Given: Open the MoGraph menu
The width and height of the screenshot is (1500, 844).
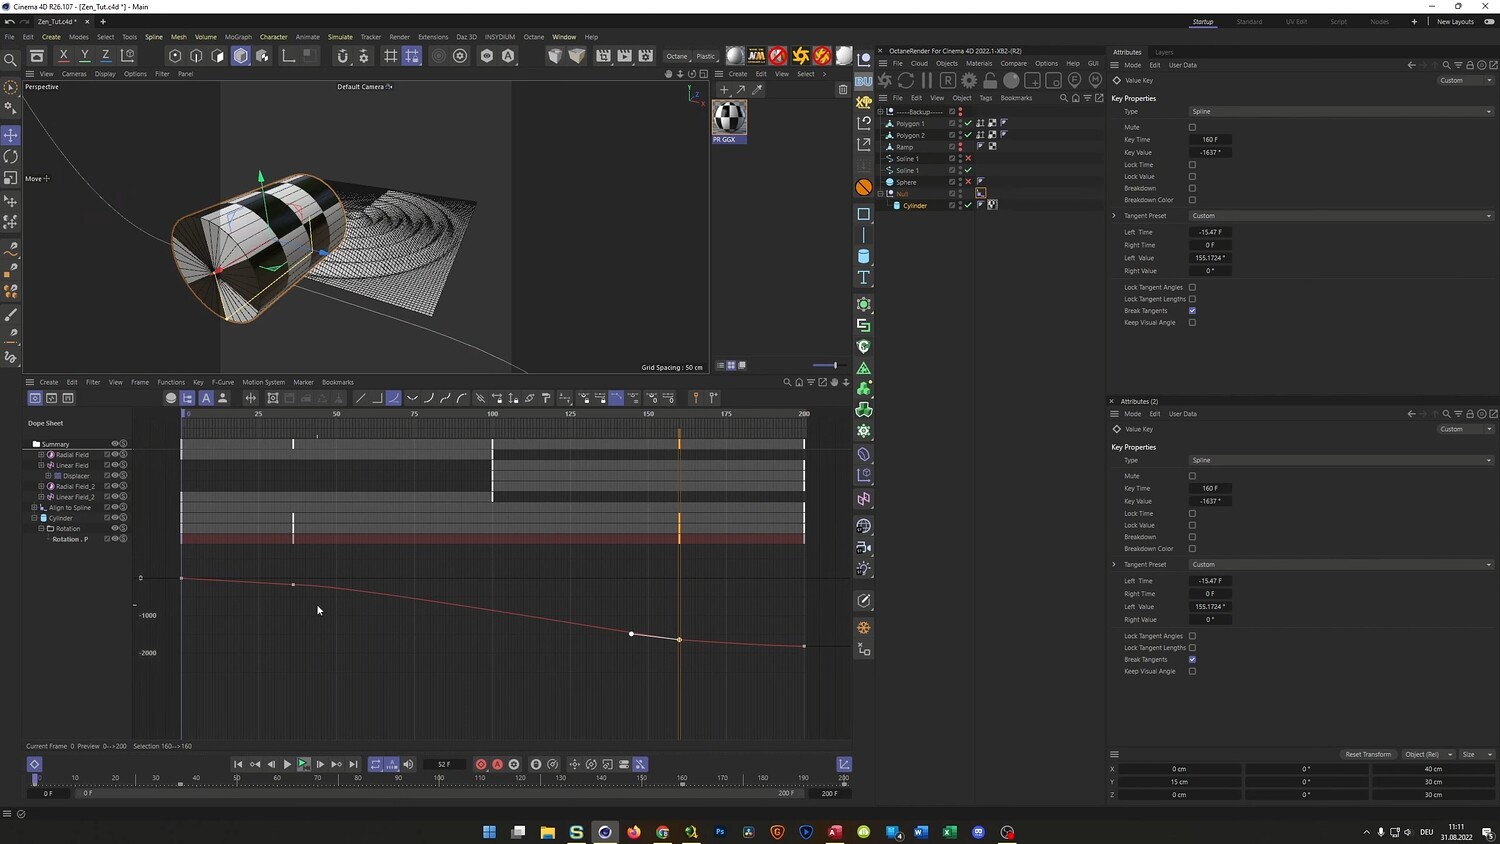Looking at the screenshot, I should pyautogui.click(x=238, y=37).
